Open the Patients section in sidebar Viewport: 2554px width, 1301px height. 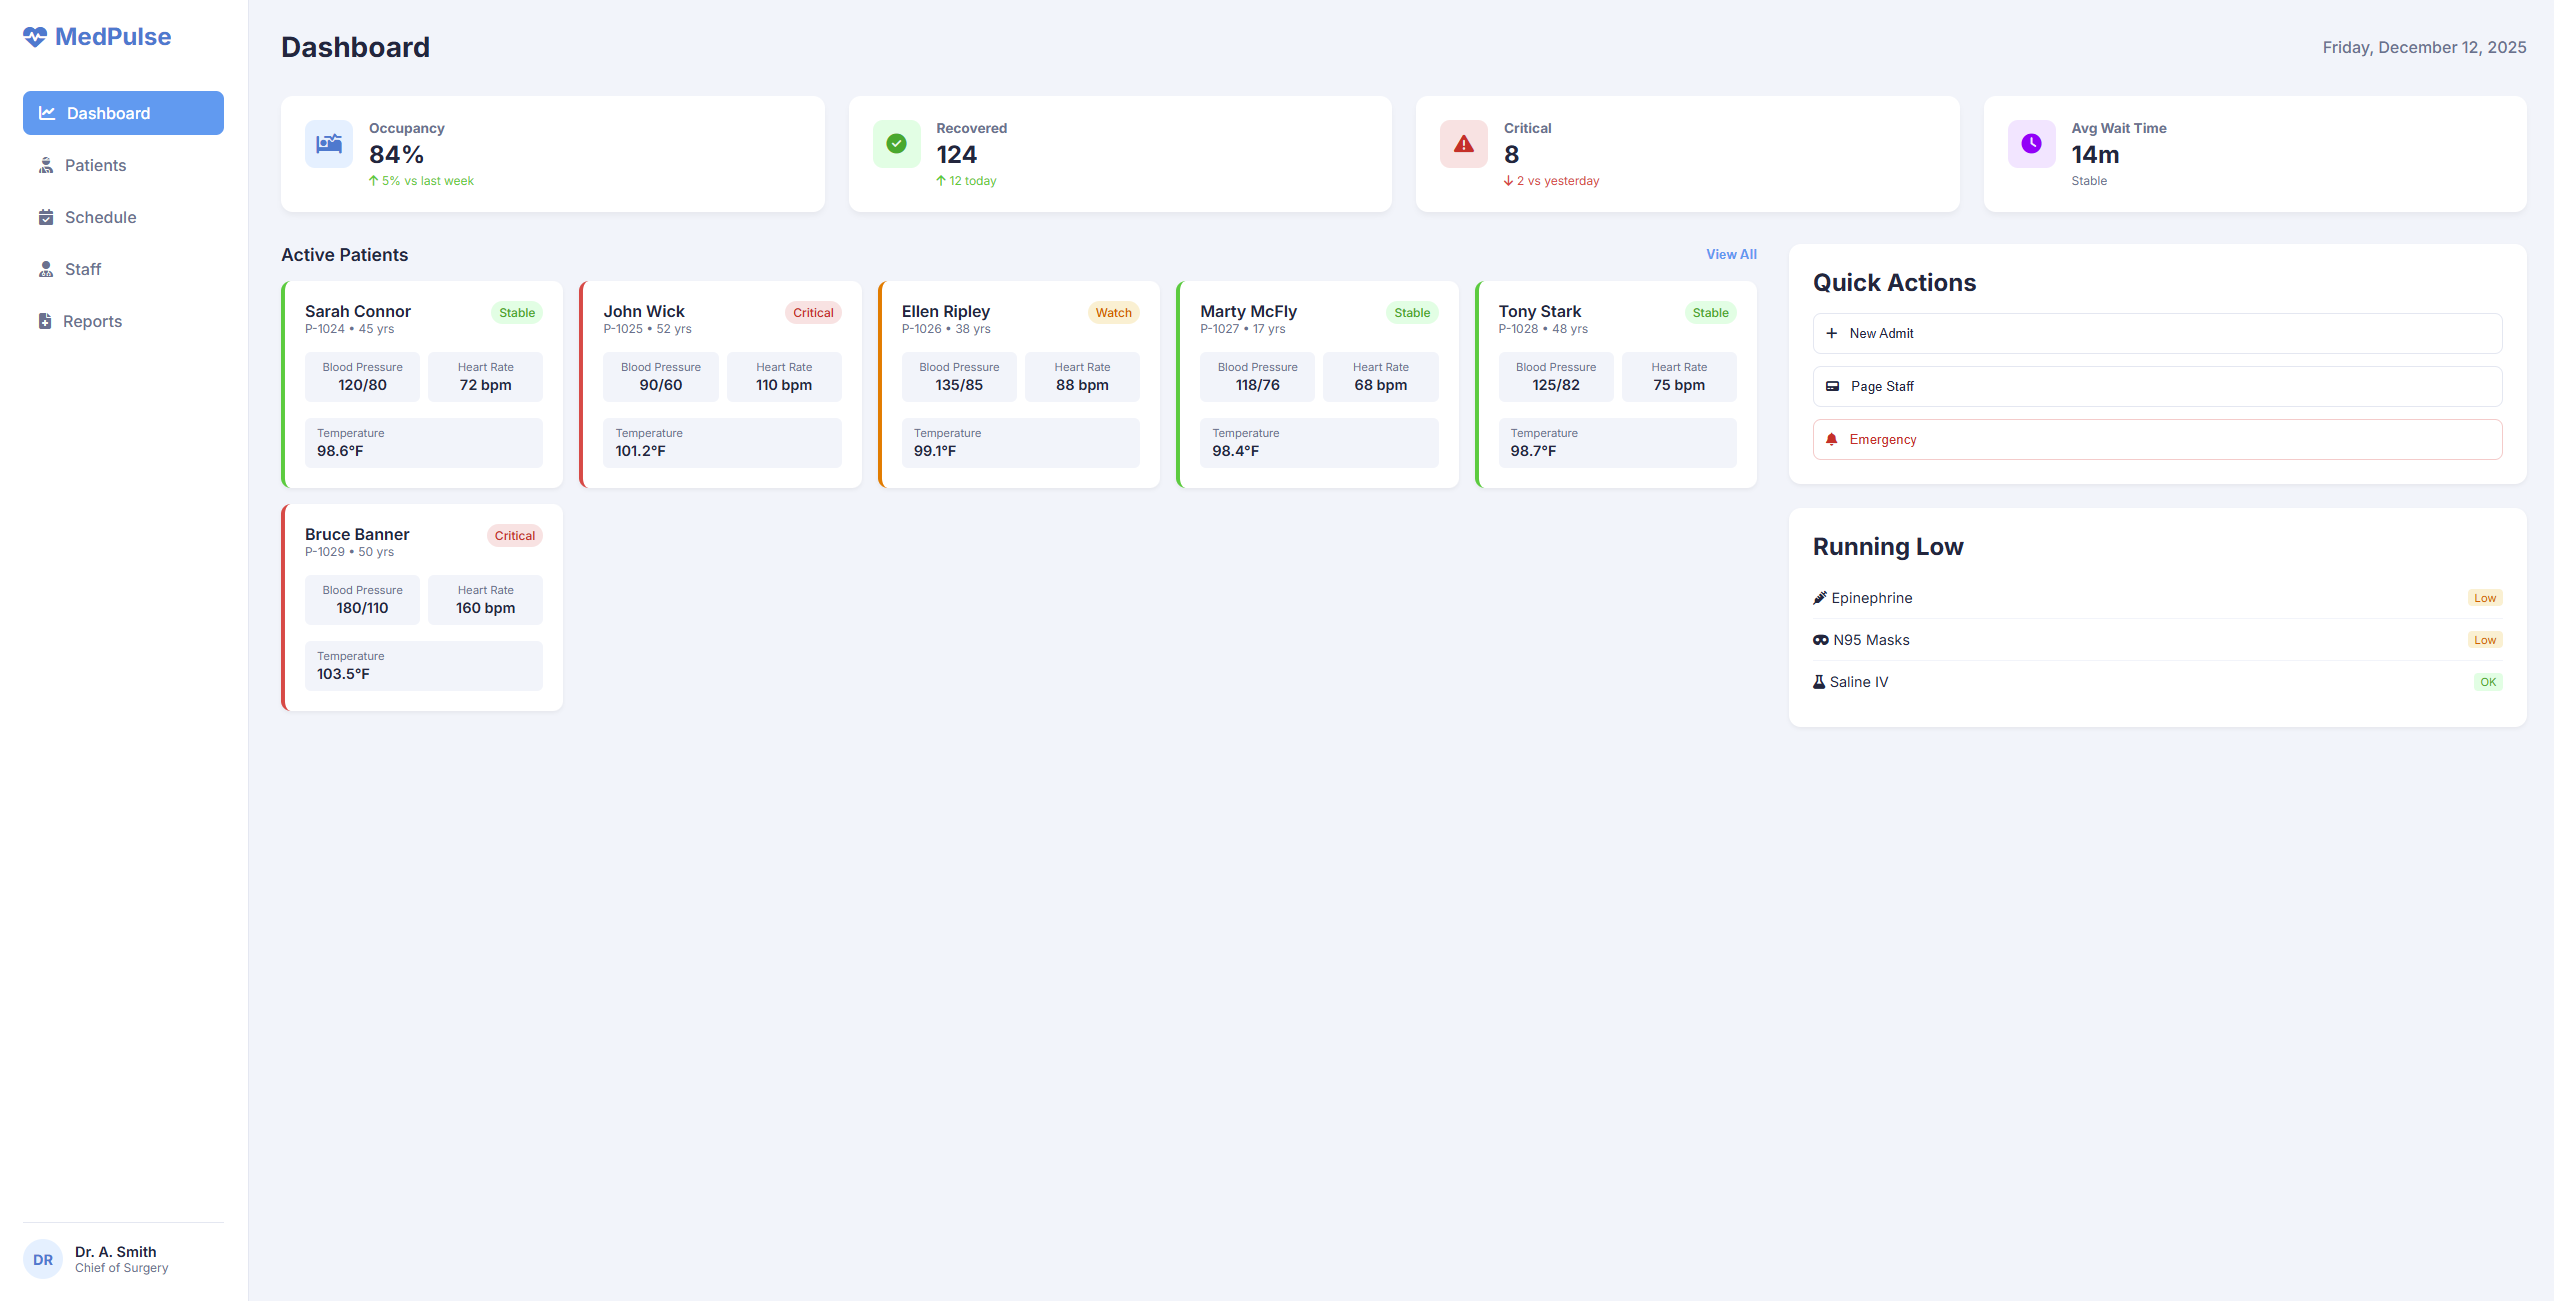95,166
